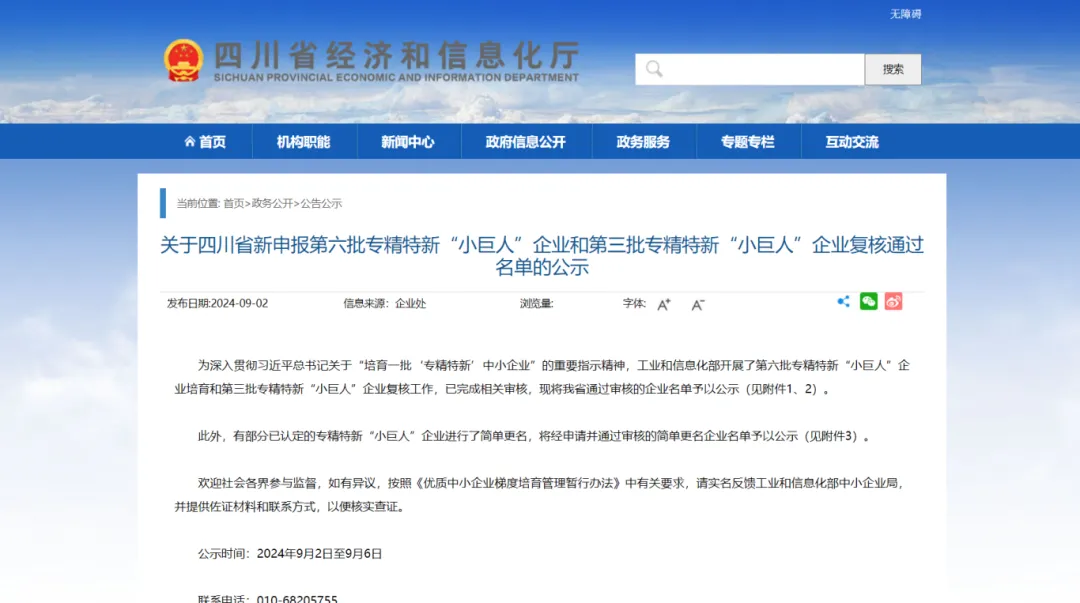The image size is (1080, 603).
Task: Open 政府信息公开 navigation item
Action: (x=525, y=142)
